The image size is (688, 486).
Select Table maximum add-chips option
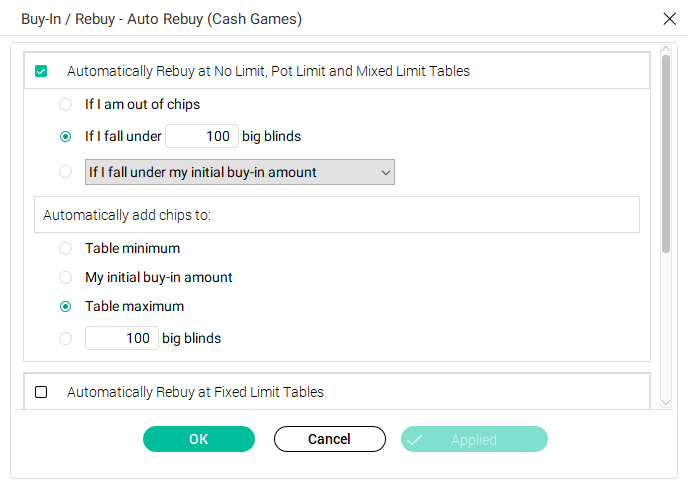click(66, 306)
